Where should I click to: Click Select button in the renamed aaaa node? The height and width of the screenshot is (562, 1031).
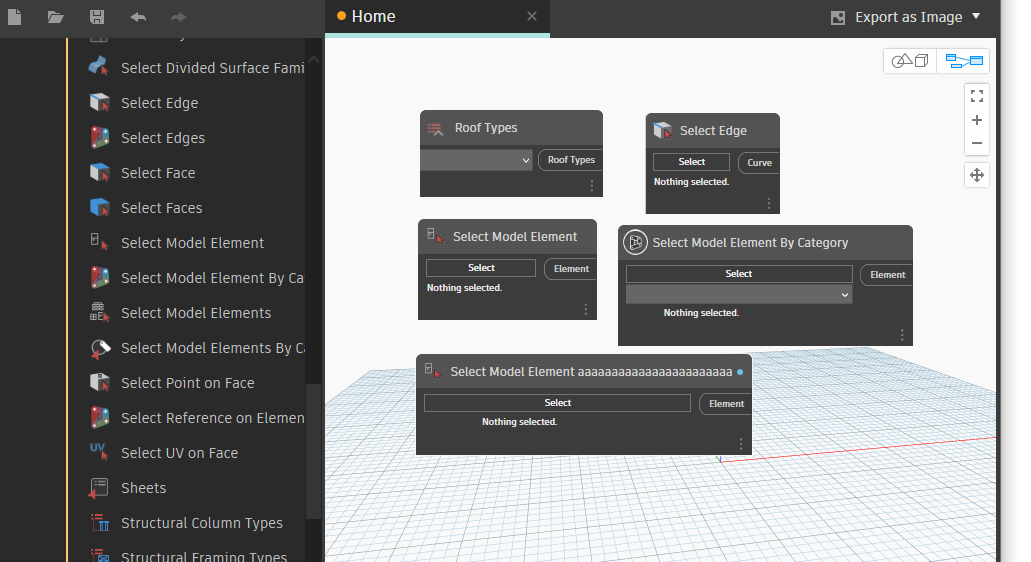[x=558, y=403]
